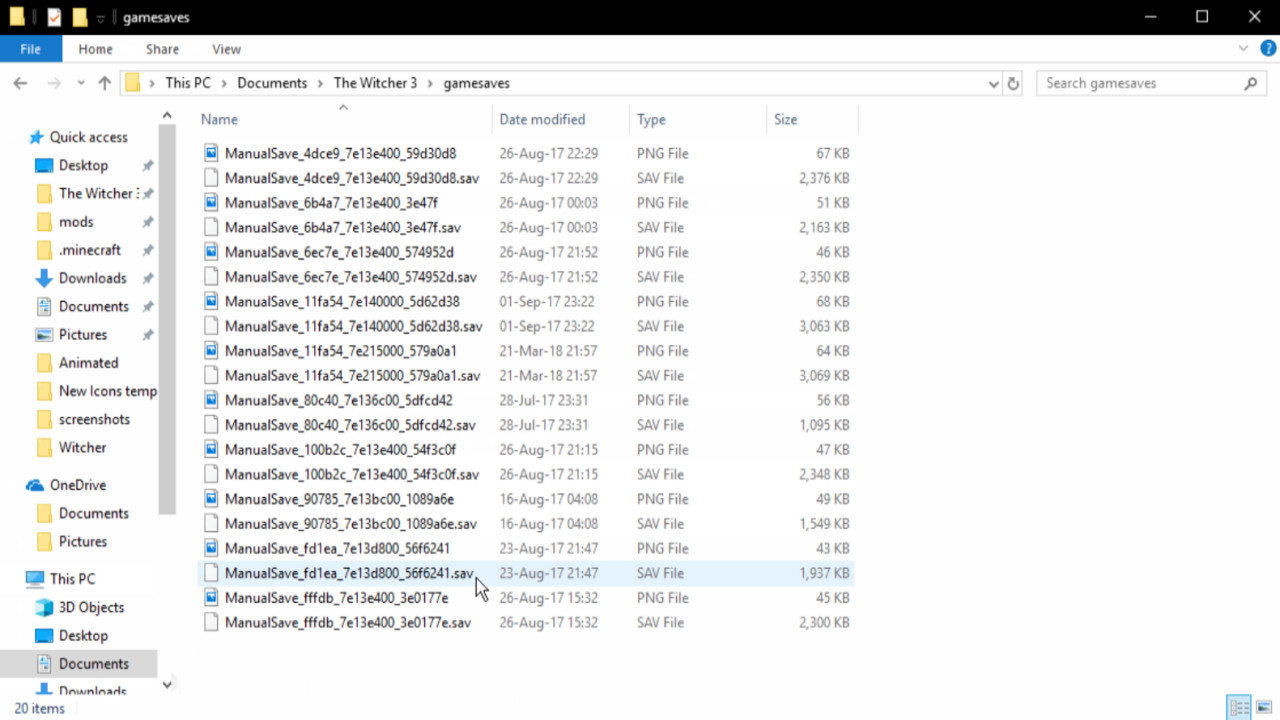
Task: Switch to Large icons view in status bar
Action: click(x=1264, y=708)
